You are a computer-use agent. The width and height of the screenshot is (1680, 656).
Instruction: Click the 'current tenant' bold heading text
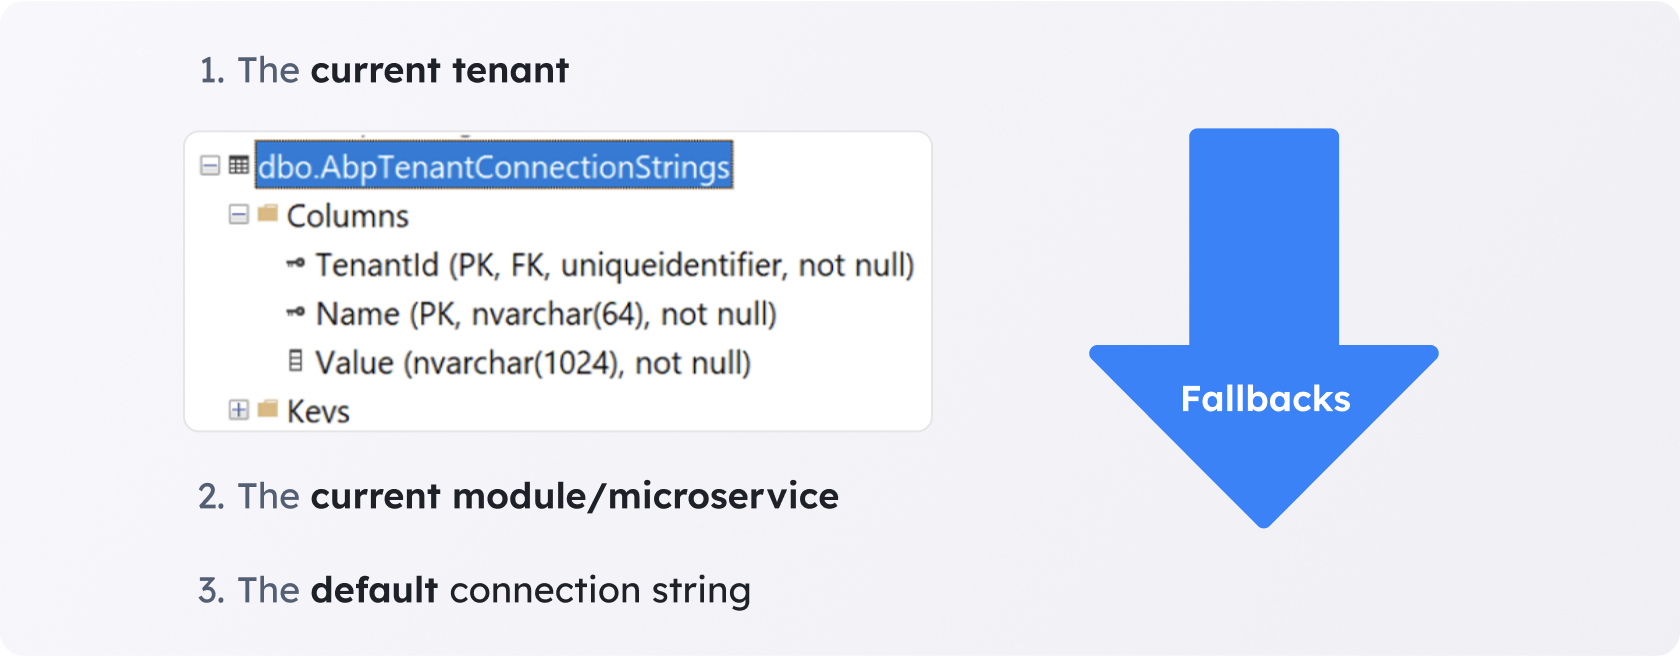(439, 71)
